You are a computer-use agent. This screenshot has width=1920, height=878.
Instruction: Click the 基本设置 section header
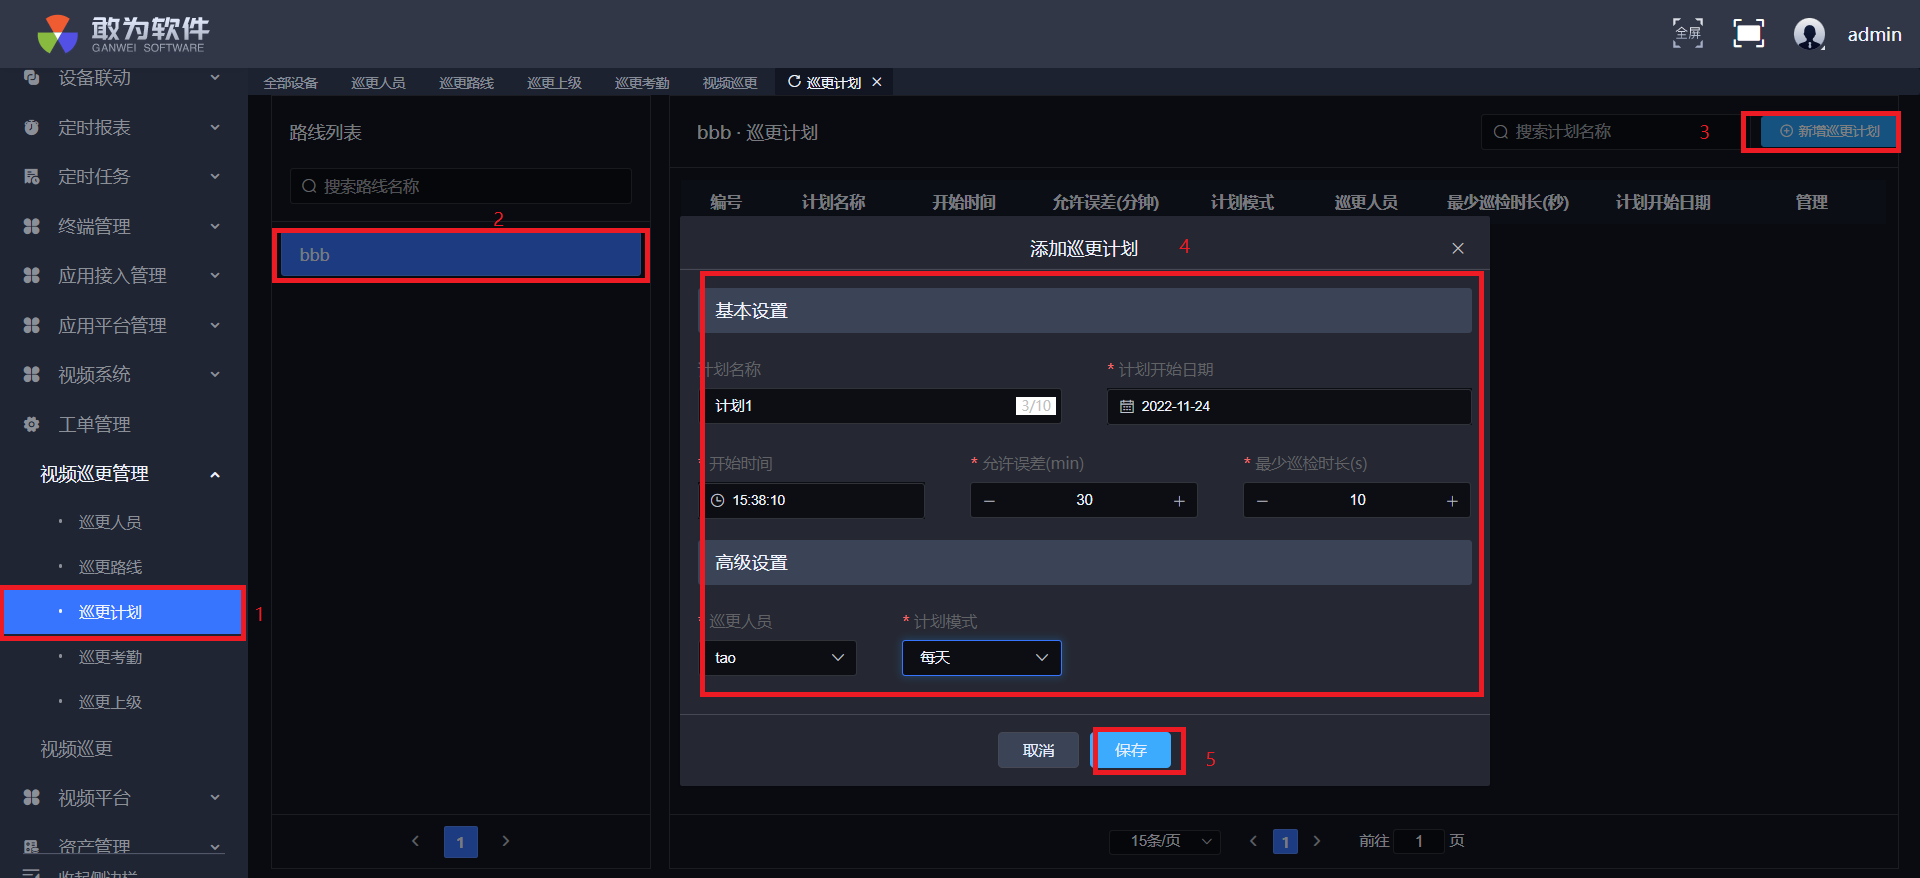1085,311
